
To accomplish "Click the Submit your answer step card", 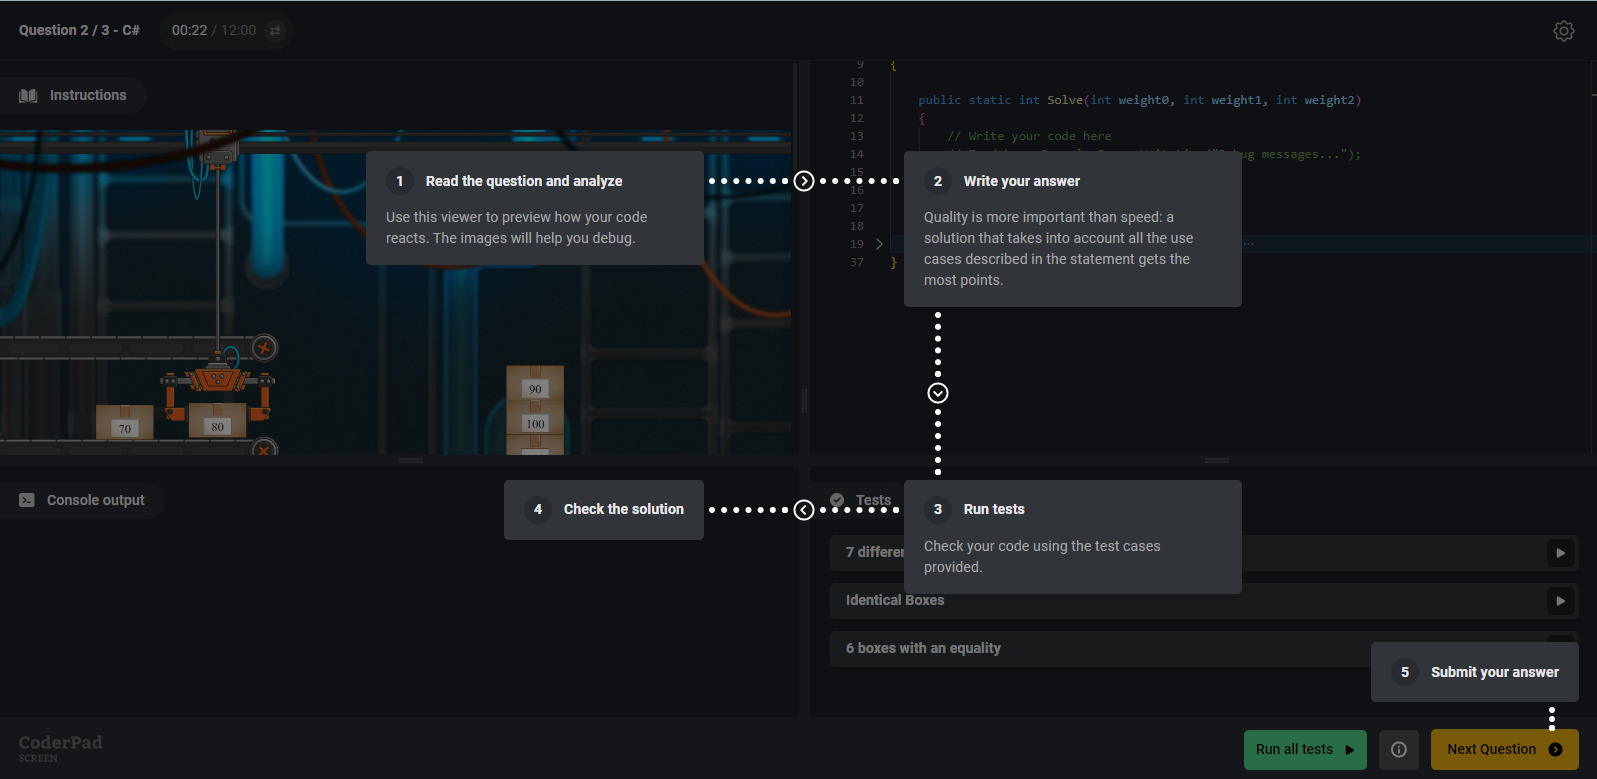I will (1474, 672).
